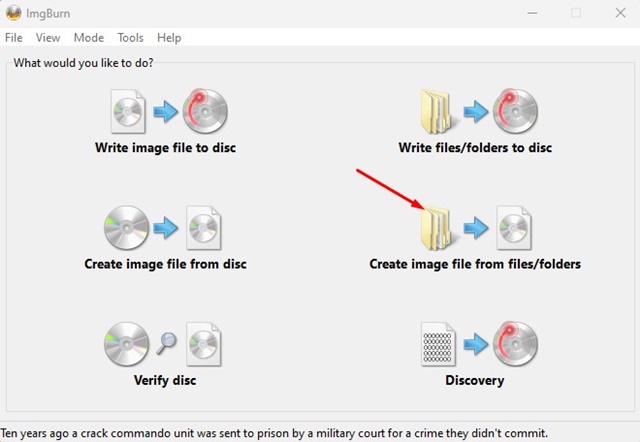Click the 'Create image file from disc' label
The width and height of the screenshot is (640, 442).
click(165, 264)
